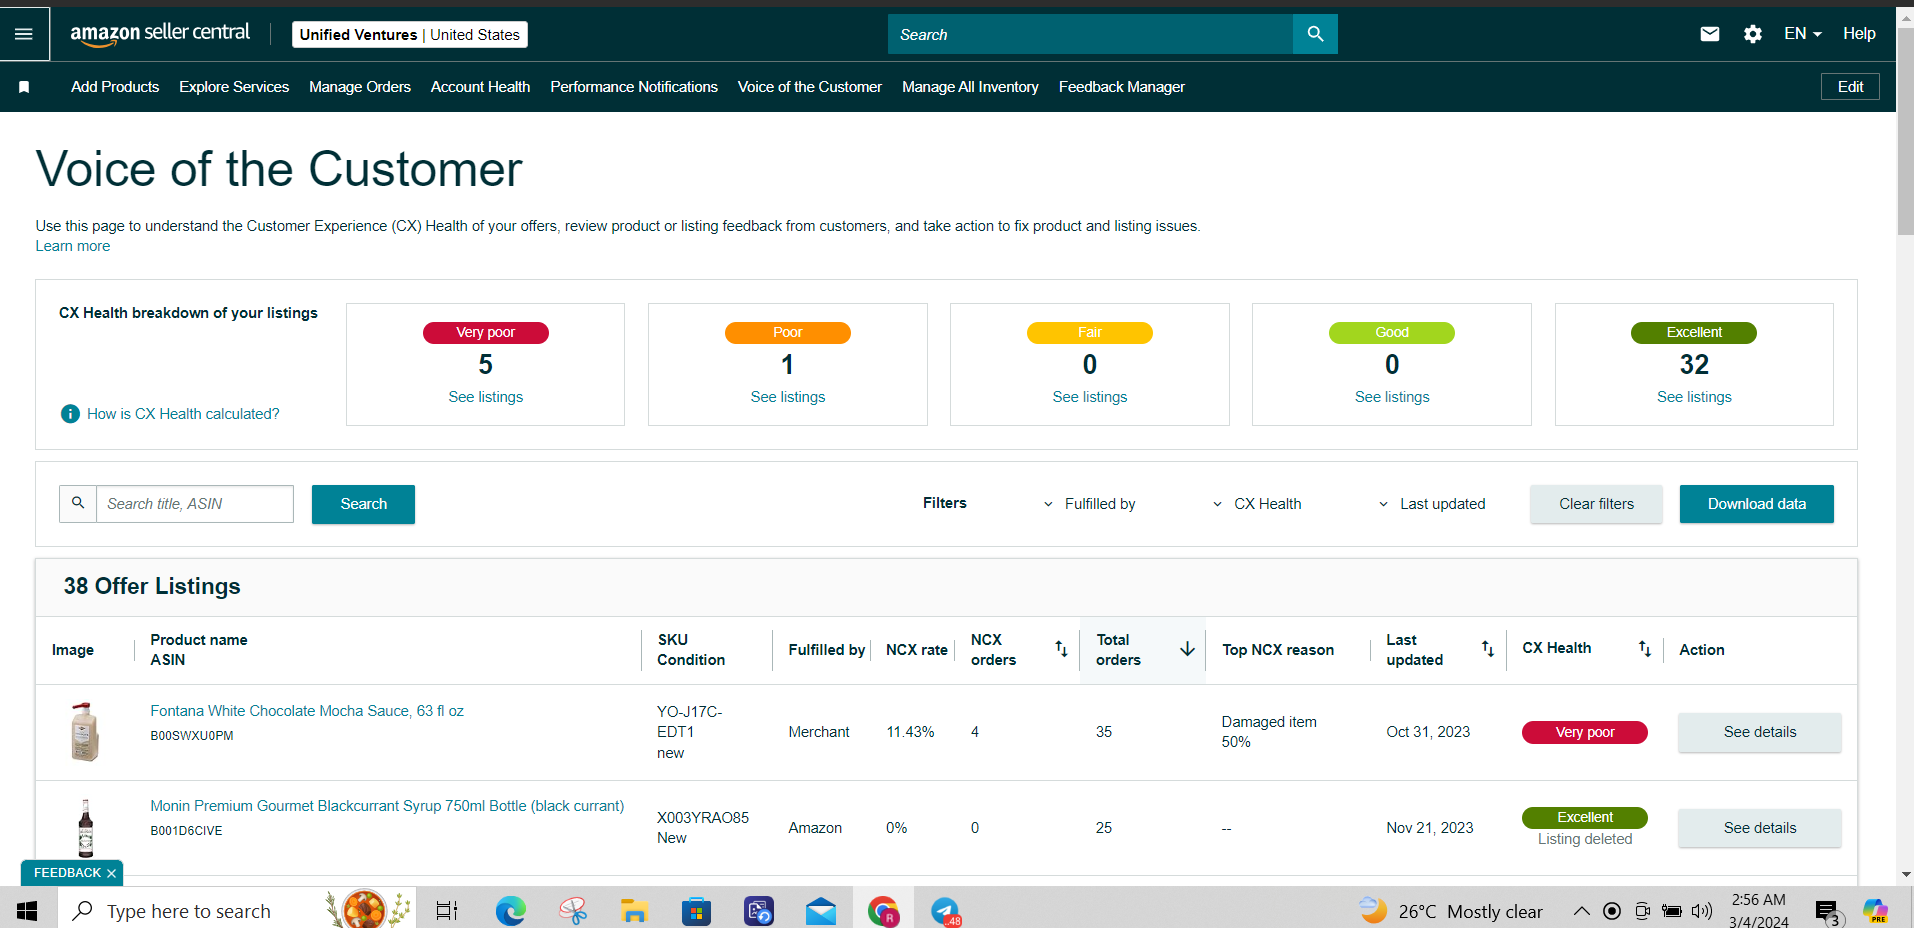See listings under Very poor

pyautogui.click(x=486, y=397)
